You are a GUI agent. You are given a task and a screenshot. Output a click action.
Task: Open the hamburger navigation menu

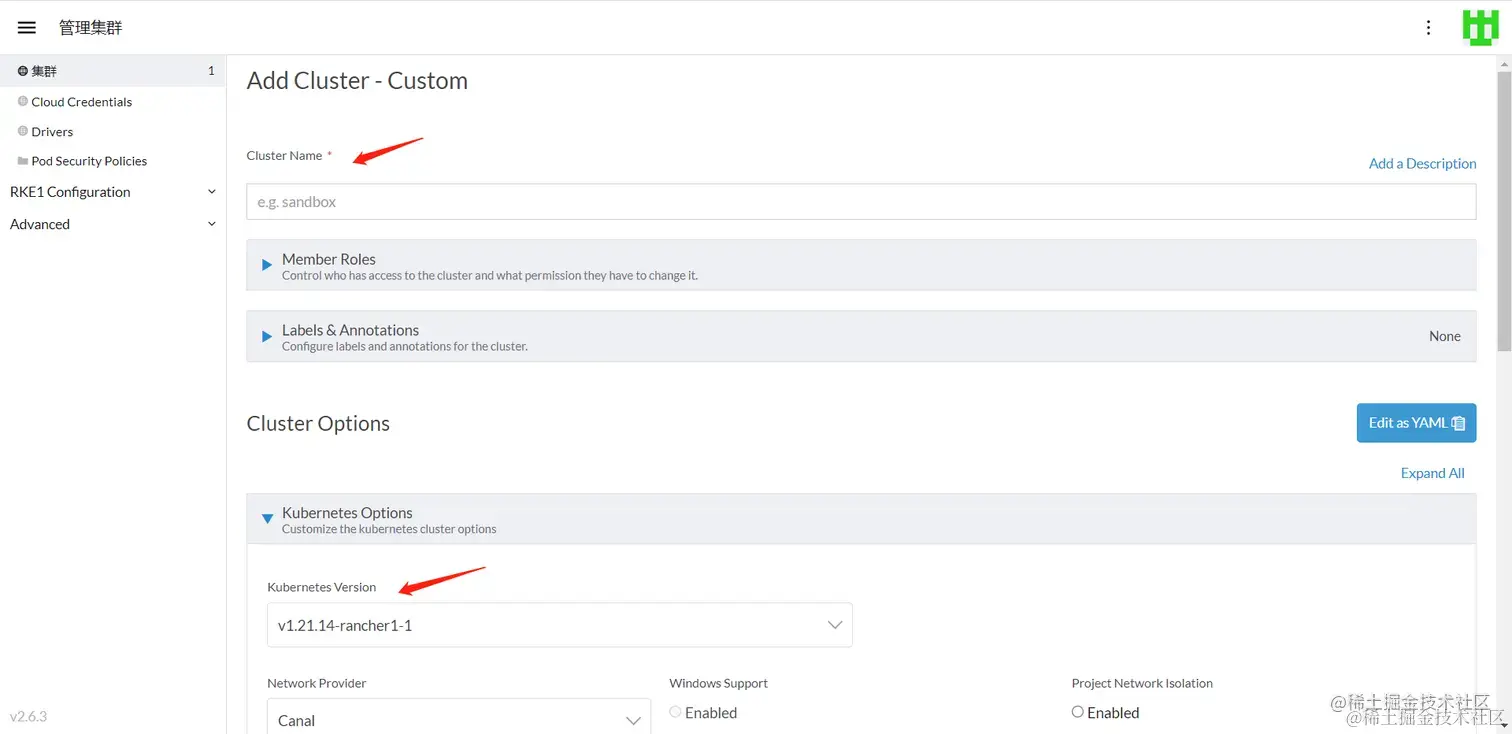(x=27, y=28)
